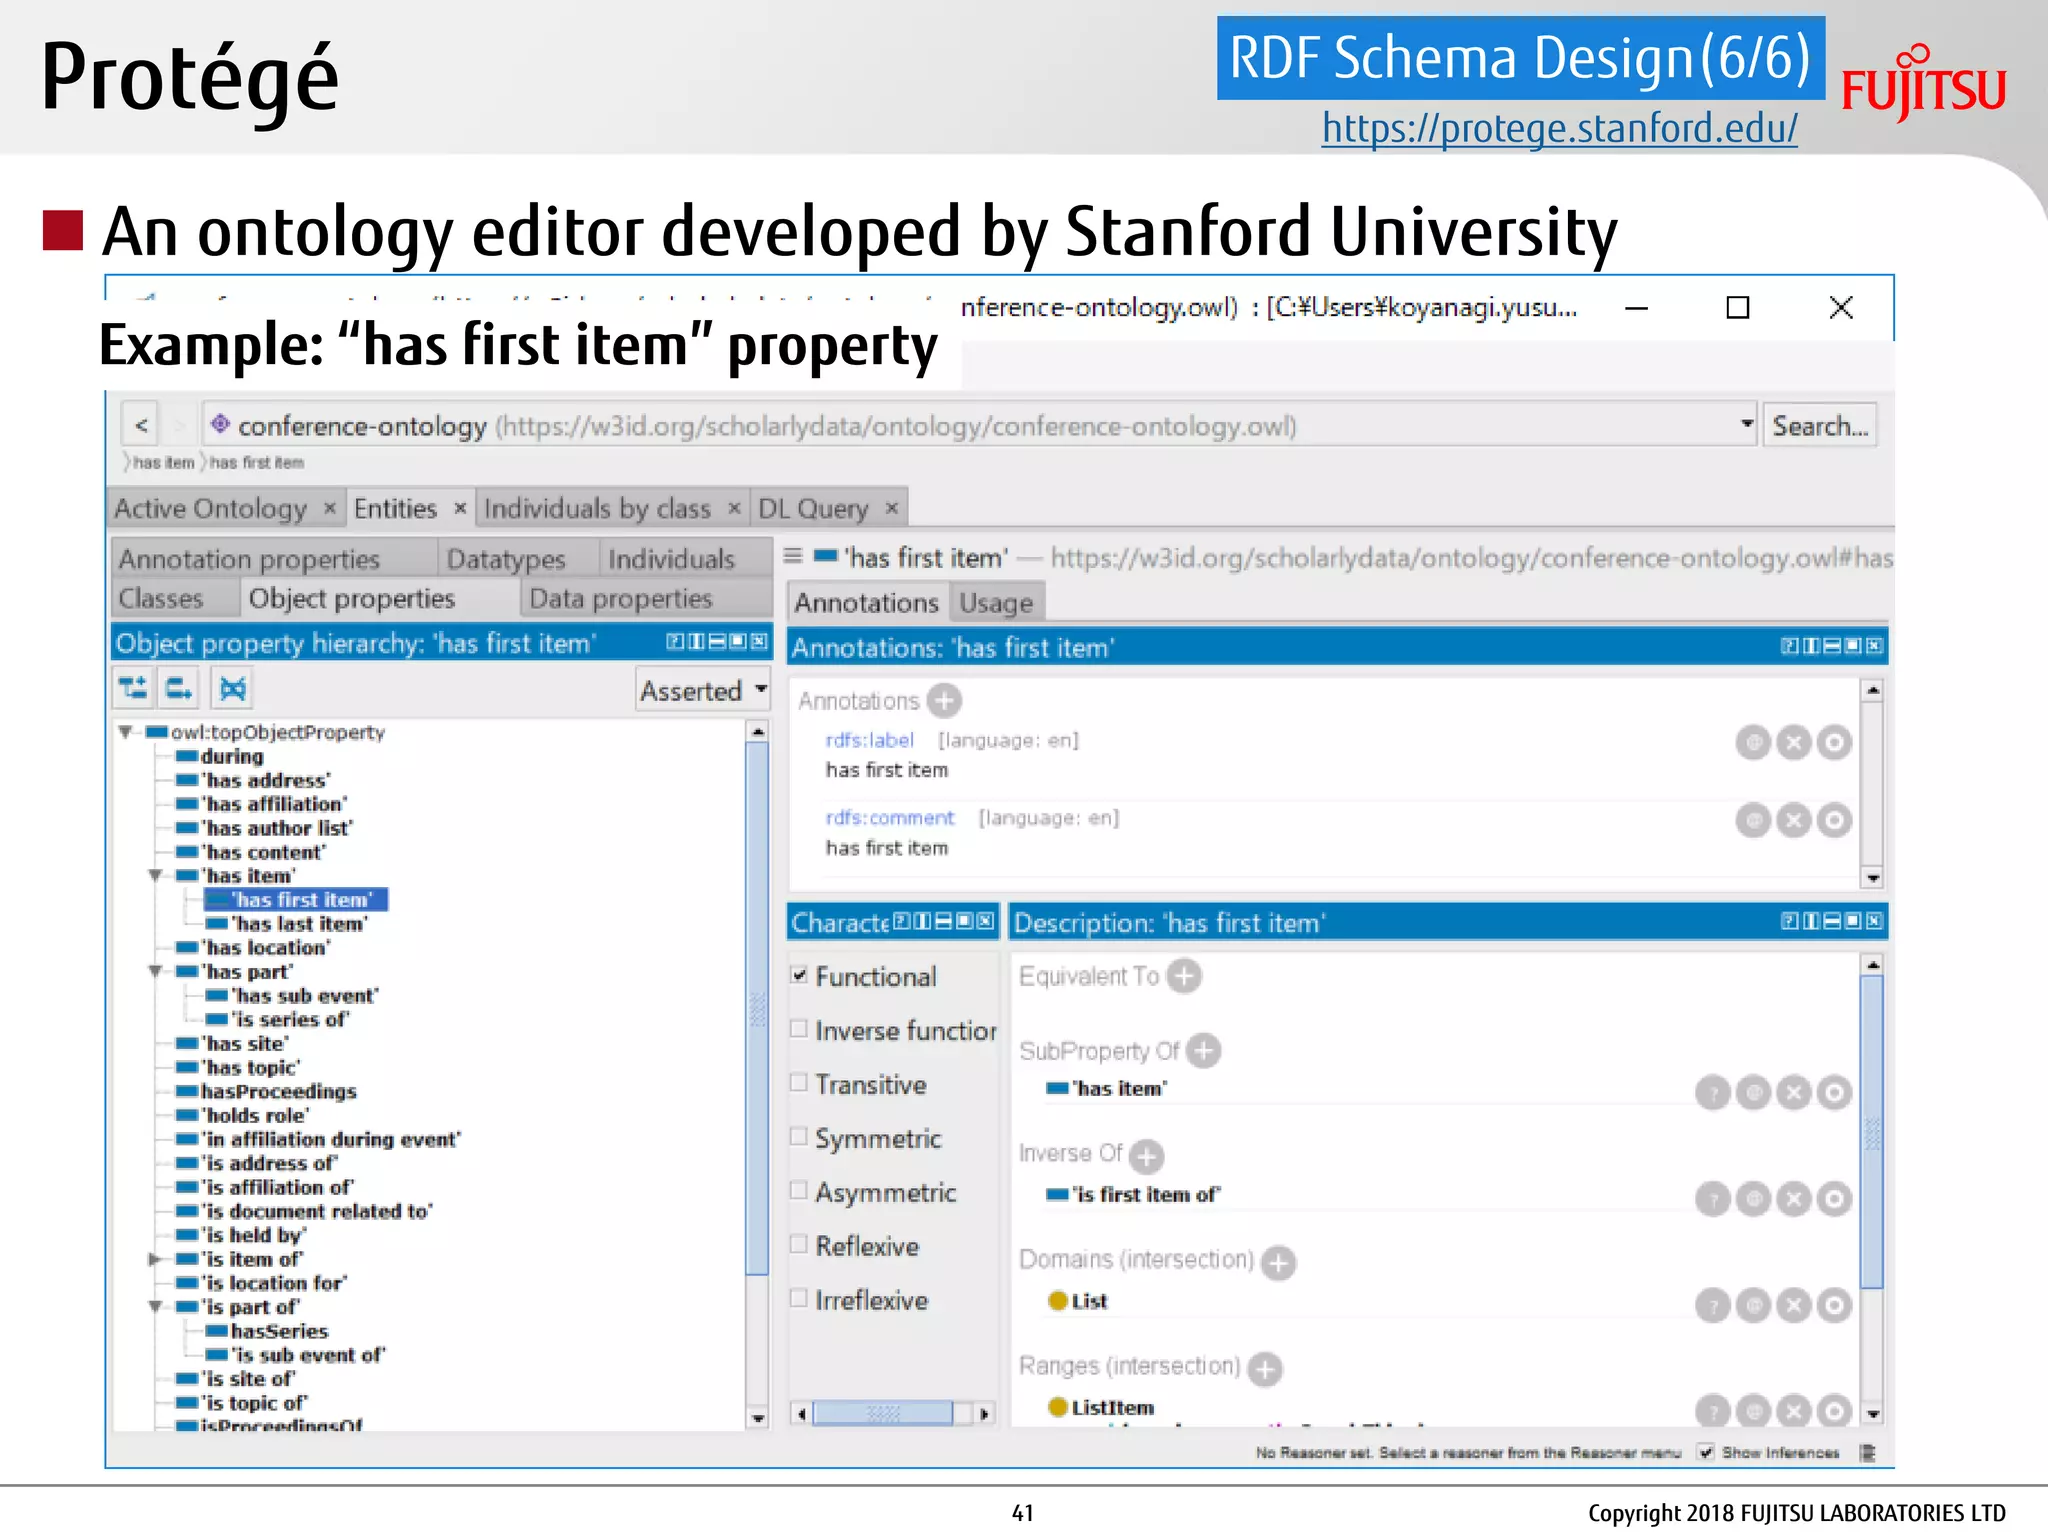2048x1536 pixels.
Task: Add Domains intersection entry
Action: click(x=1278, y=1262)
